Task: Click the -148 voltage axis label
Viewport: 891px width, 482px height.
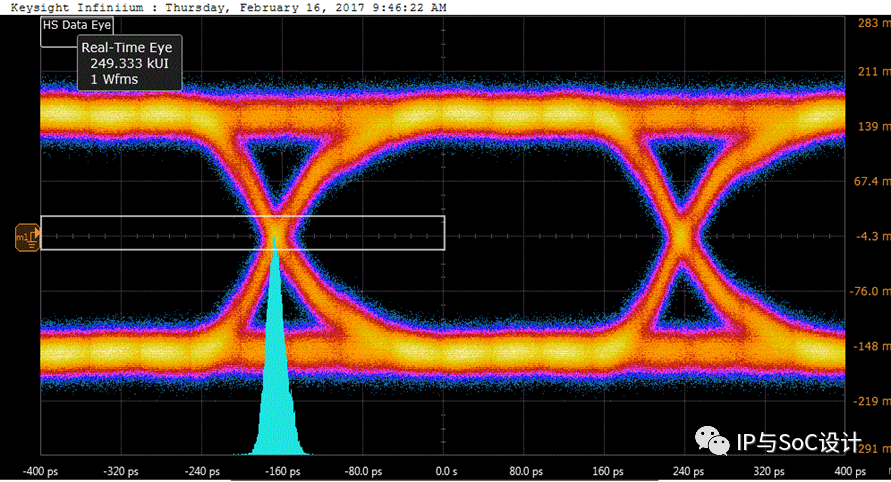Action: pyautogui.click(x=872, y=346)
